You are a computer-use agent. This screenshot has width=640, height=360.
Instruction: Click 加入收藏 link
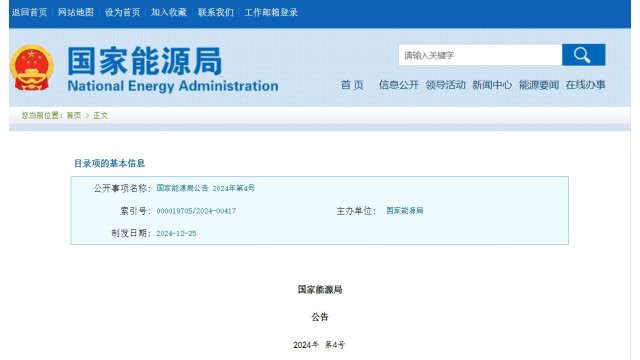click(x=169, y=12)
